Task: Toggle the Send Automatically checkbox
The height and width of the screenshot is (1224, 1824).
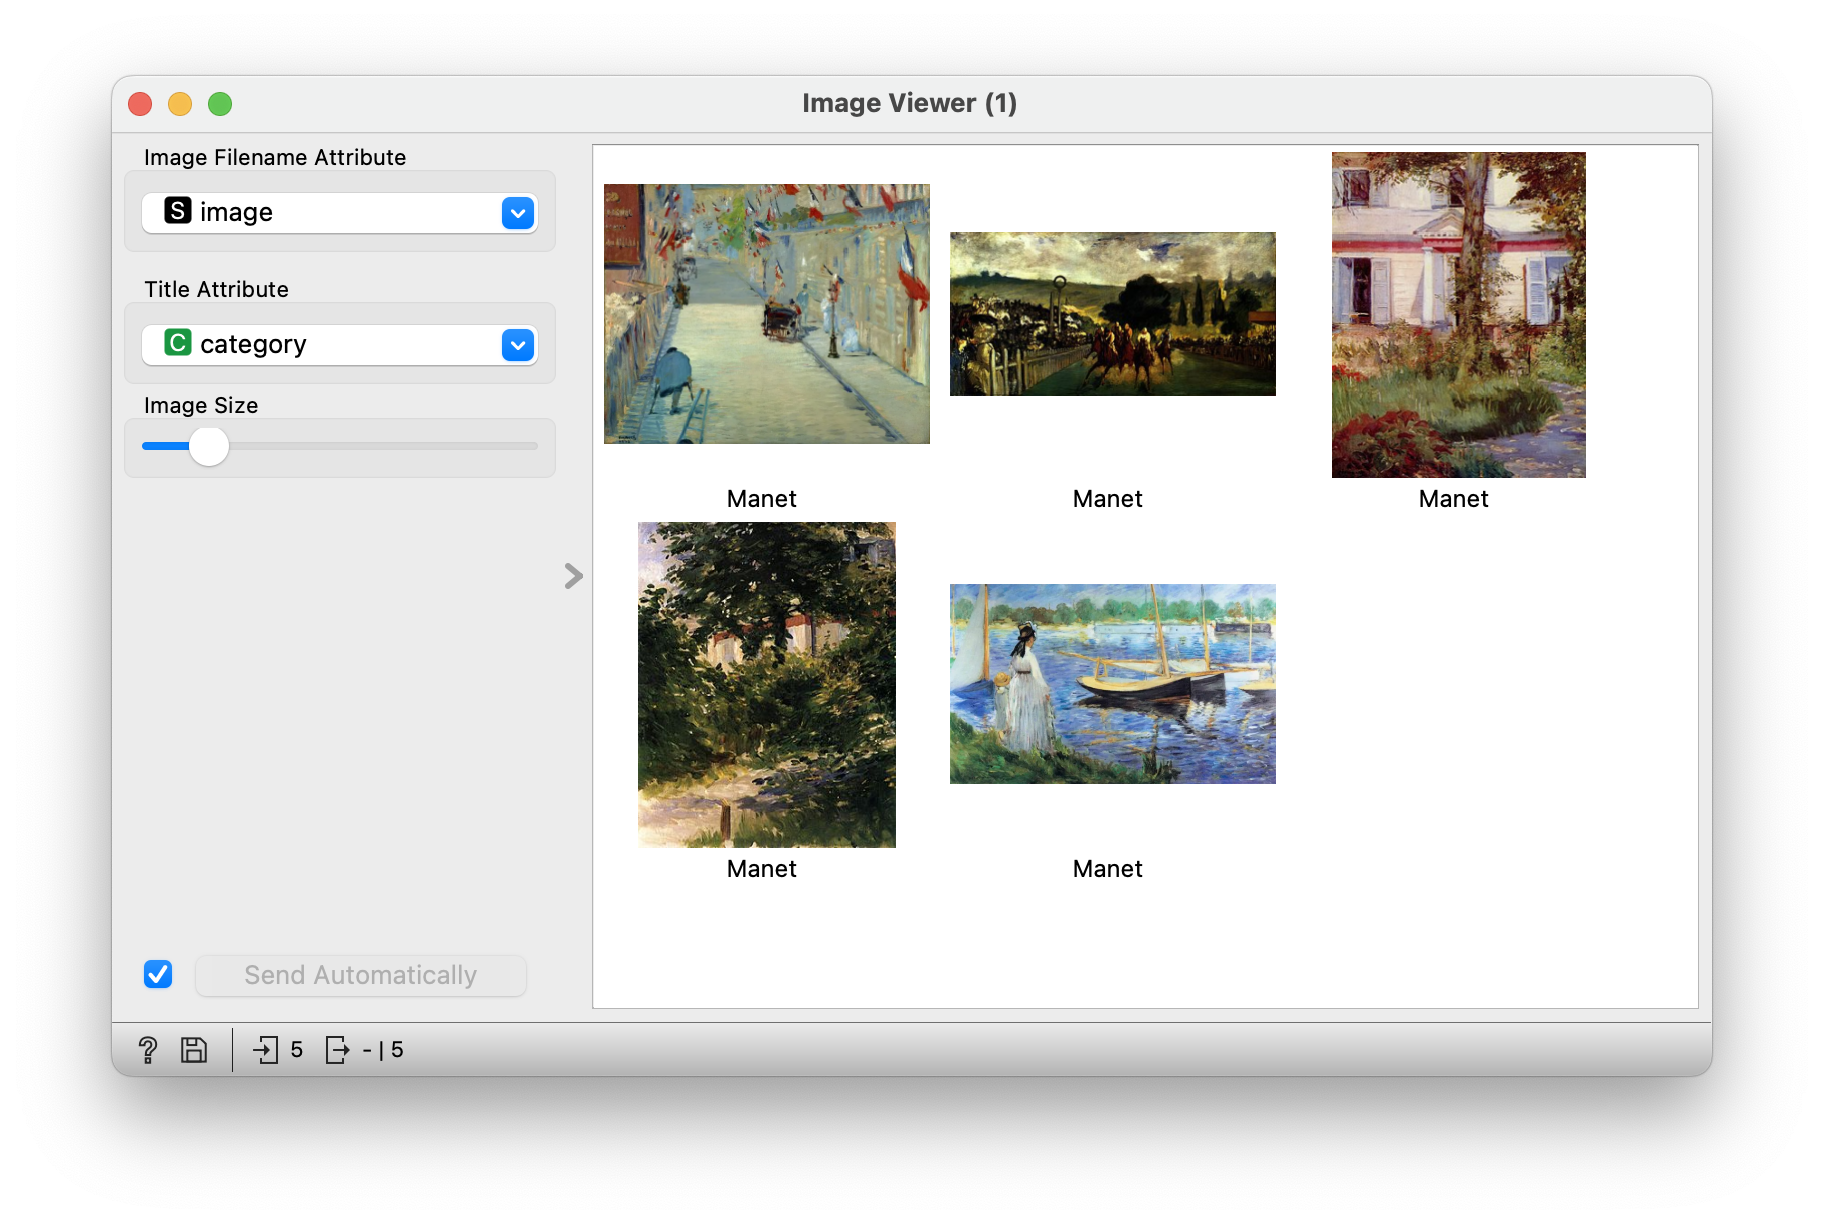Action: pyautogui.click(x=158, y=974)
